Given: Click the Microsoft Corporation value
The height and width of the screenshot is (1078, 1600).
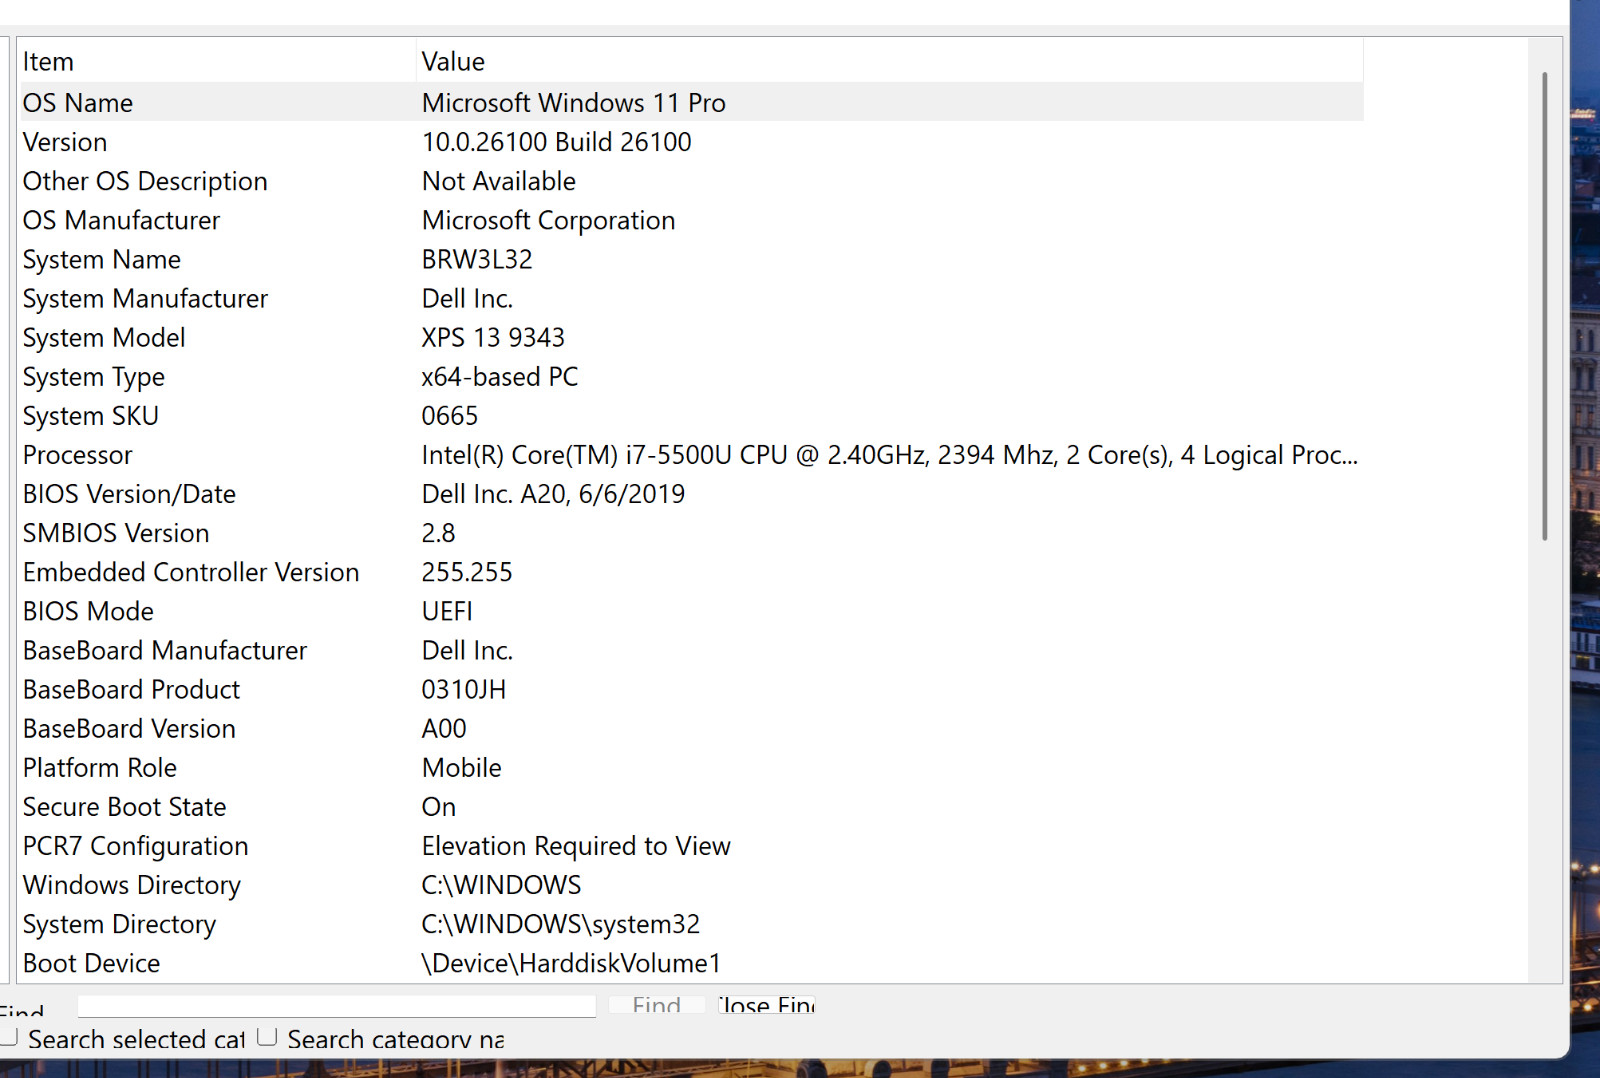Looking at the screenshot, I should 548,220.
